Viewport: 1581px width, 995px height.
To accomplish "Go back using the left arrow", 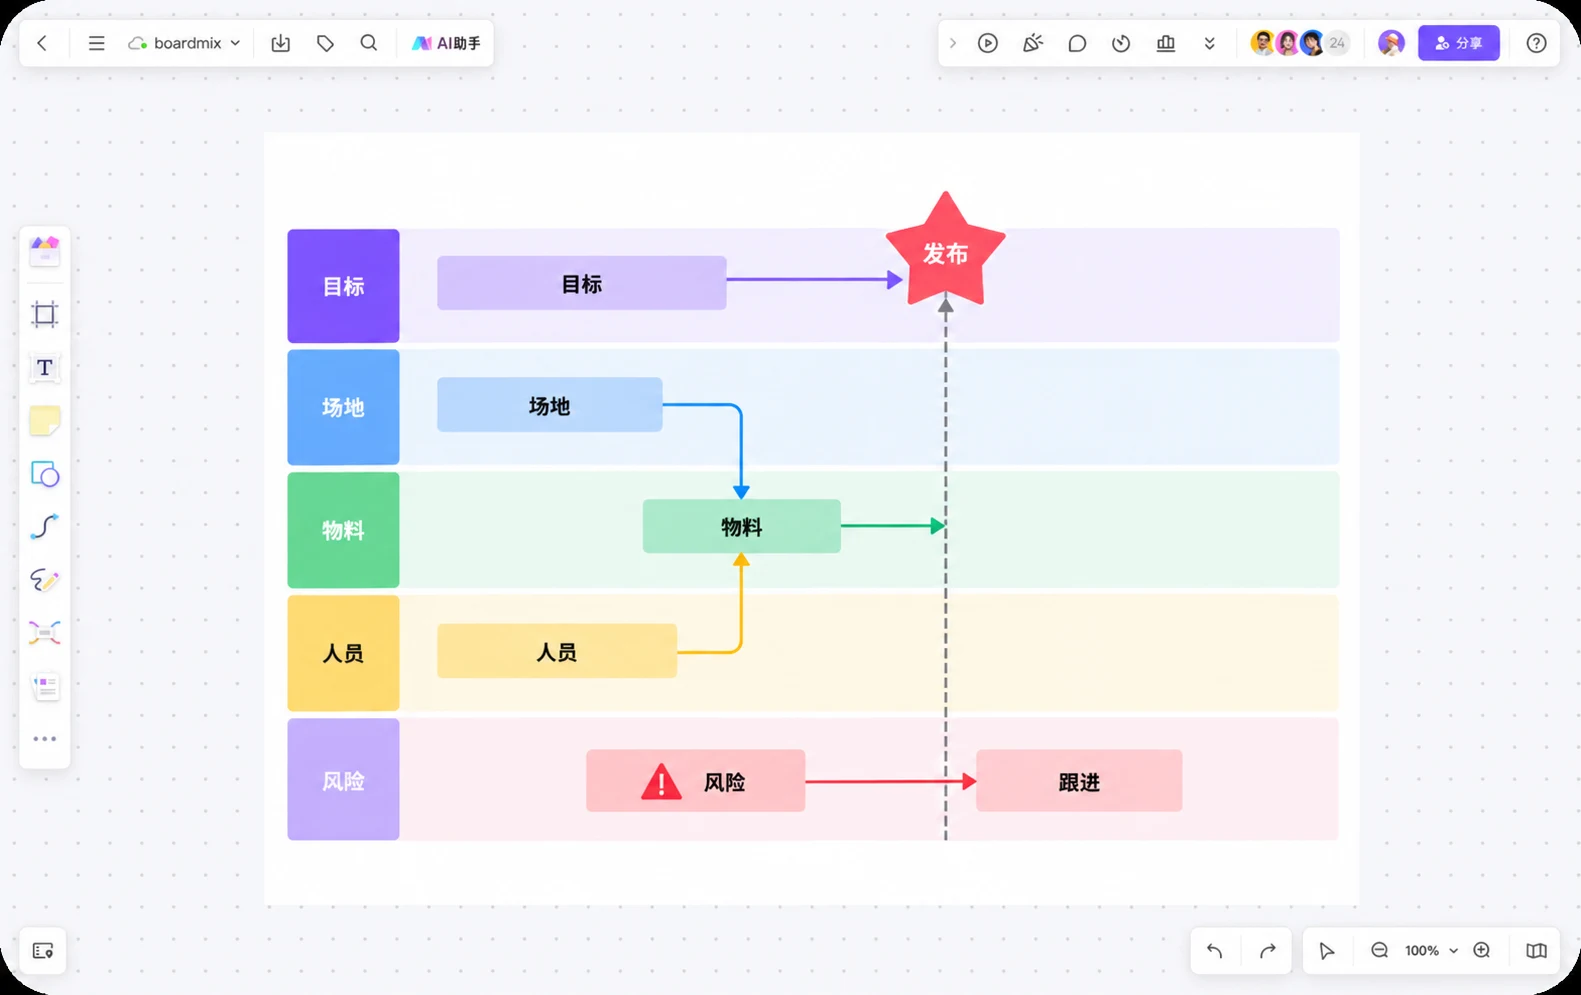I will coord(42,43).
